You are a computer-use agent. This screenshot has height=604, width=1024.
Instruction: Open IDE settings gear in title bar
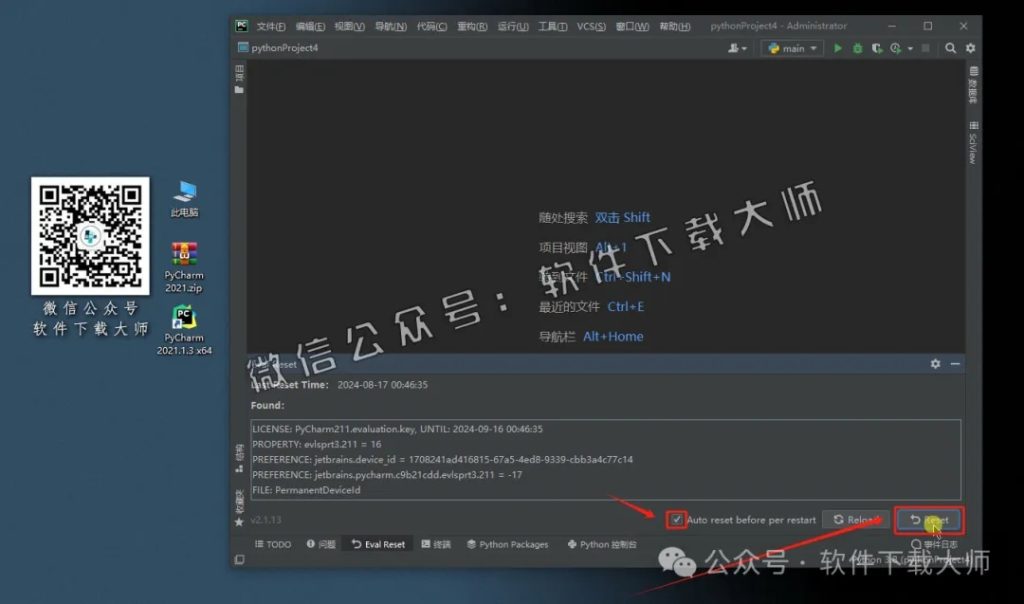(970, 48)
